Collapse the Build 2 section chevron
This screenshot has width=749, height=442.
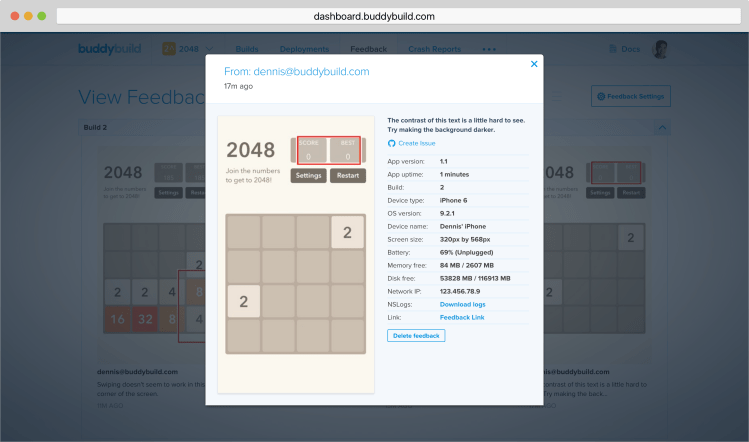662,128
